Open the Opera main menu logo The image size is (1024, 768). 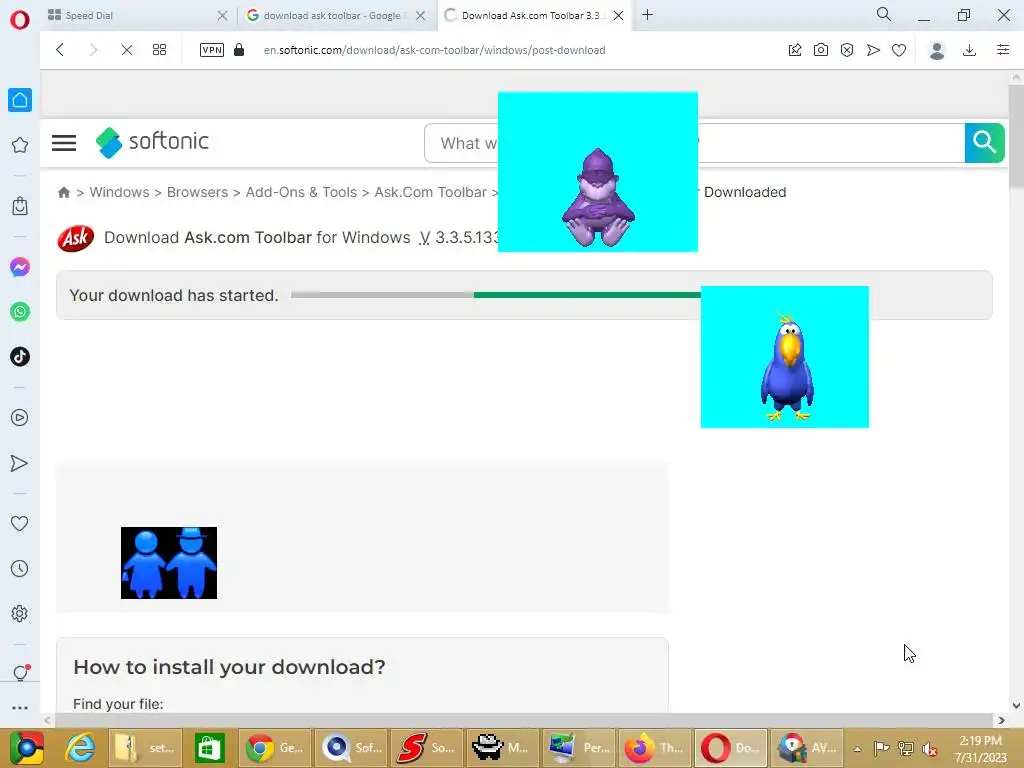click(20, 20)
